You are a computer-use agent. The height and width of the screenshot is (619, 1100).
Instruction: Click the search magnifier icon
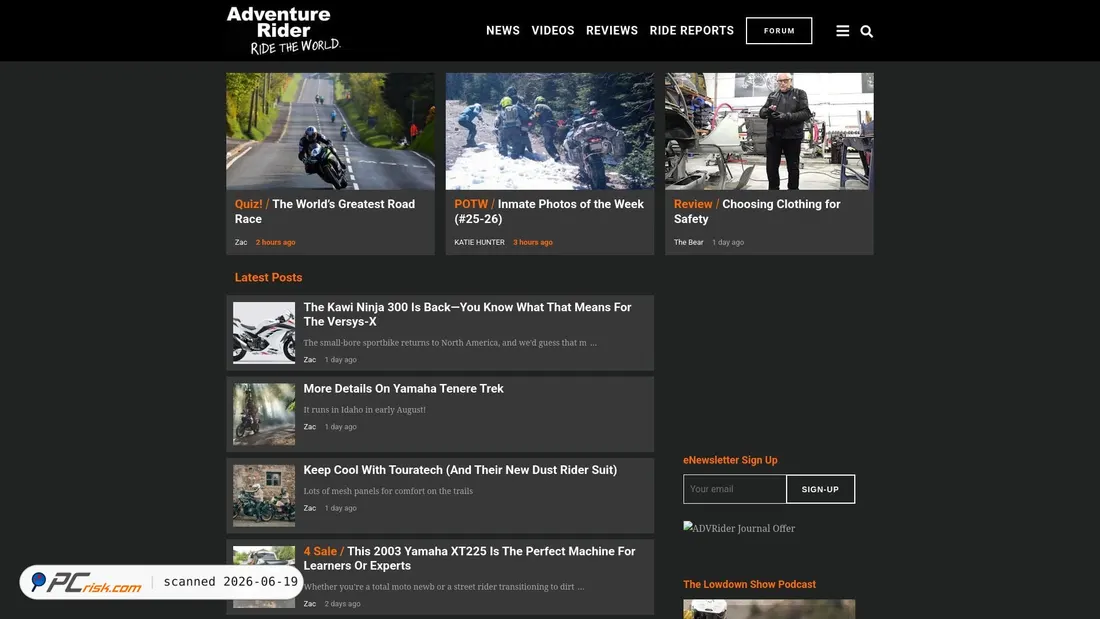[866, 31]
